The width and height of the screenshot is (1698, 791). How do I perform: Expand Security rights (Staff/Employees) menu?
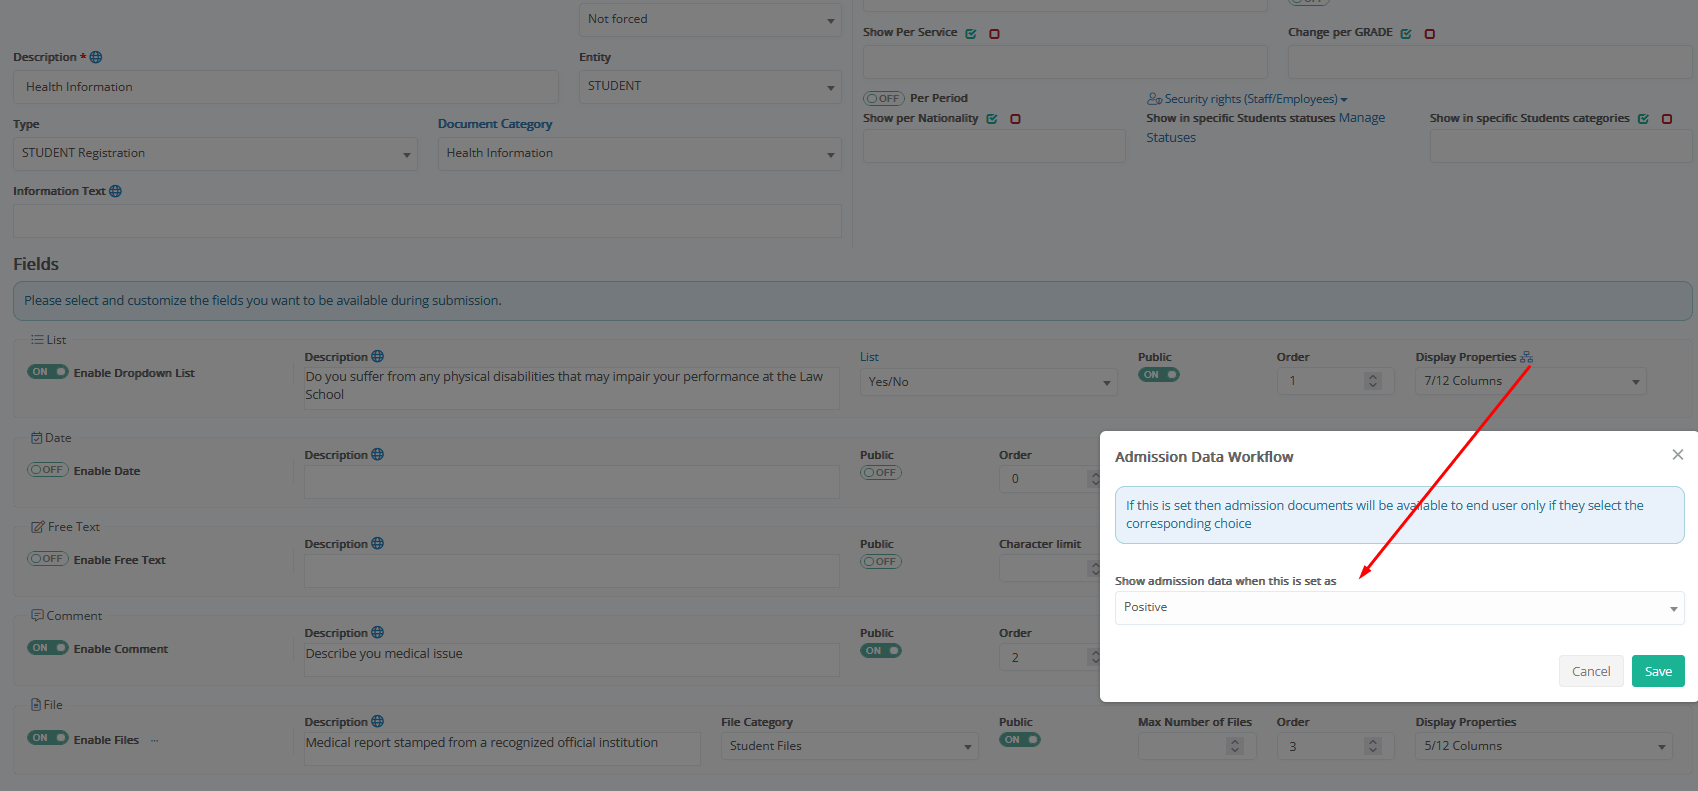tap(1250, 99)
